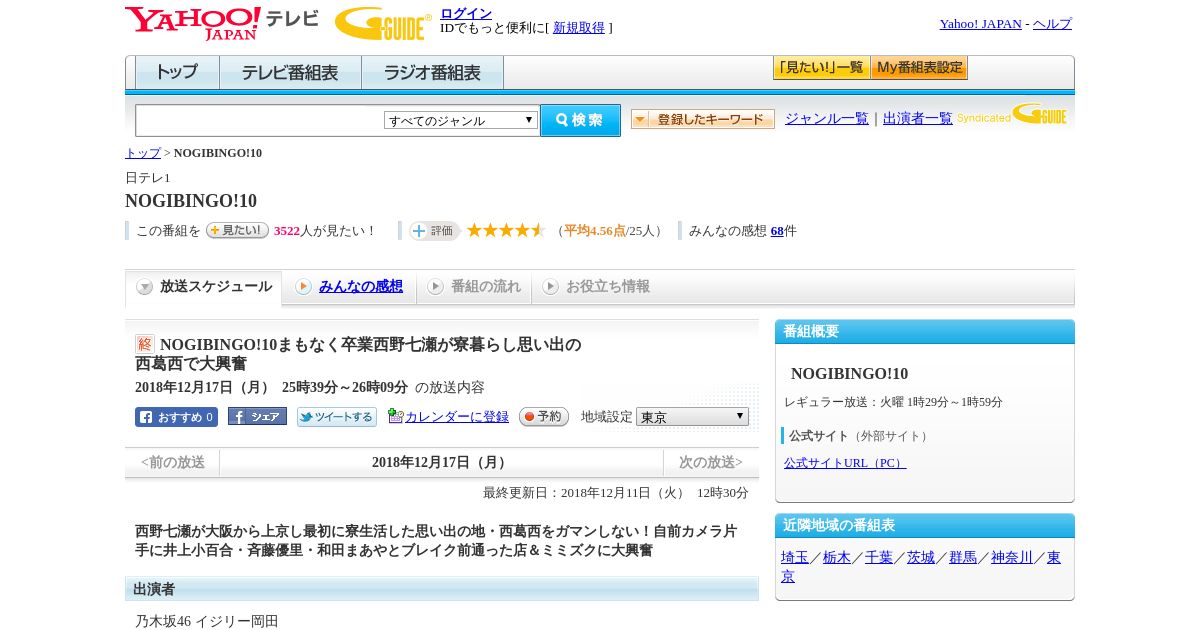Screen dimensions: 1200x630
Task: Switch to お役立ち情報 tab
Action: point(608,286)
